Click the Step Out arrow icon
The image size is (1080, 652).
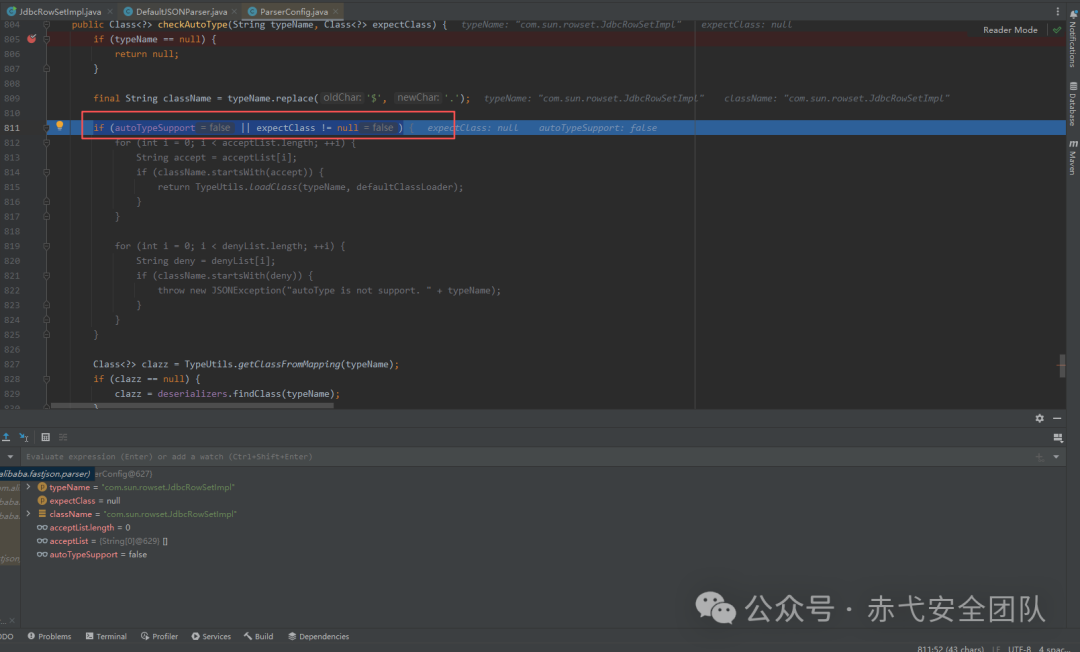tap(6, 437)
